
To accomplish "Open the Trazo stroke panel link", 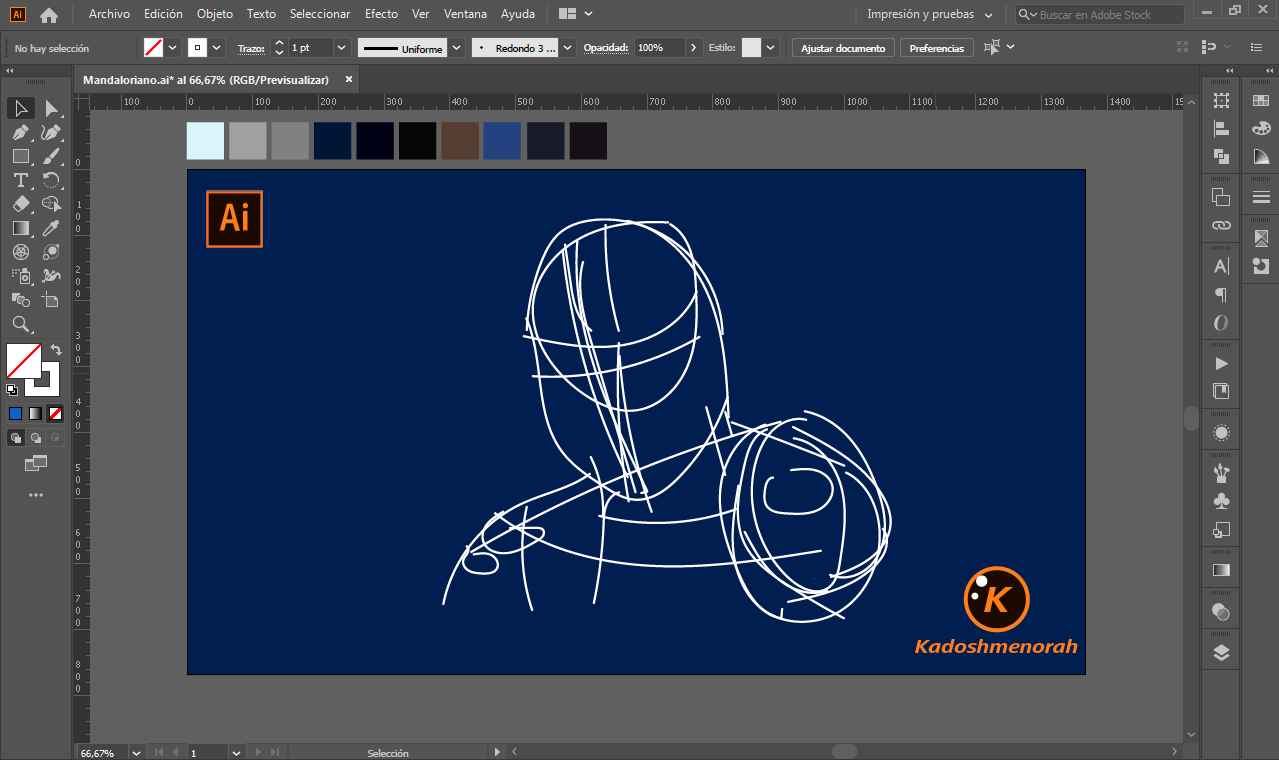I will click(x=251, y=48).
